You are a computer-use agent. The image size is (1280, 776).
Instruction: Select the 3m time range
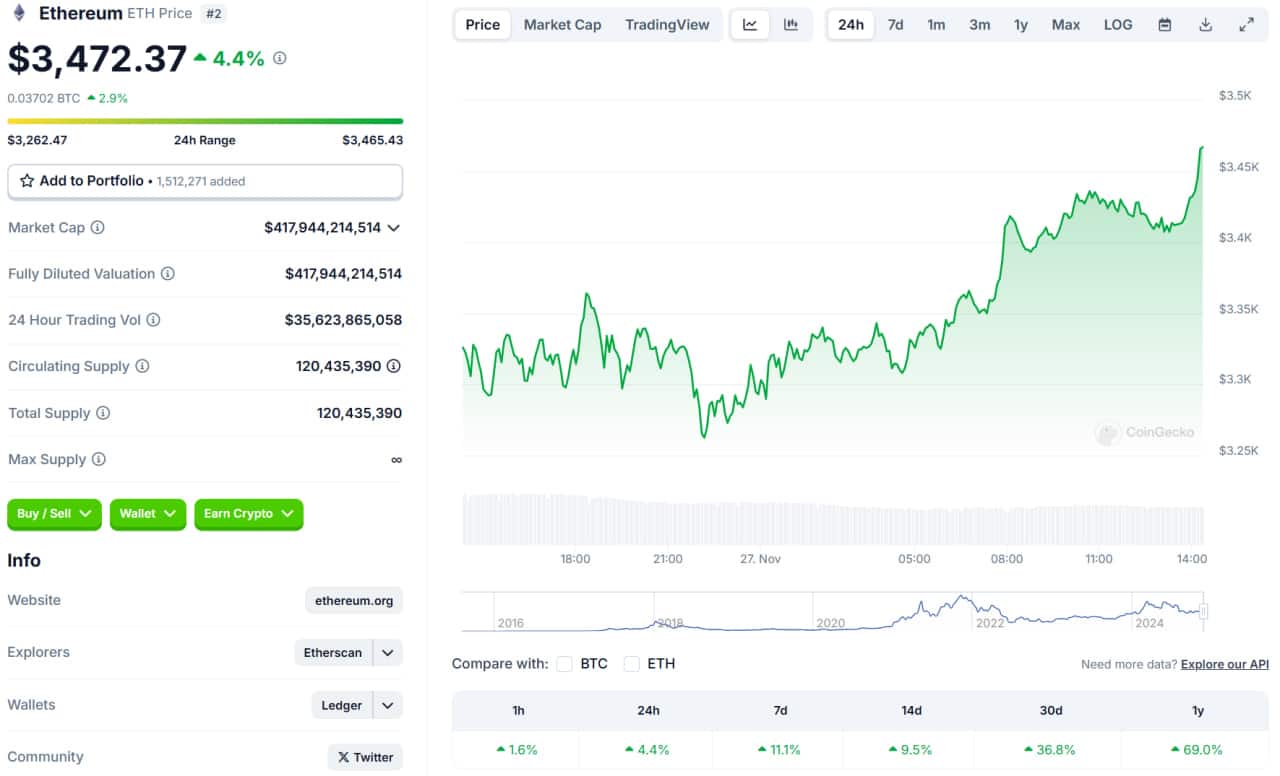click(x=980, y=25)
